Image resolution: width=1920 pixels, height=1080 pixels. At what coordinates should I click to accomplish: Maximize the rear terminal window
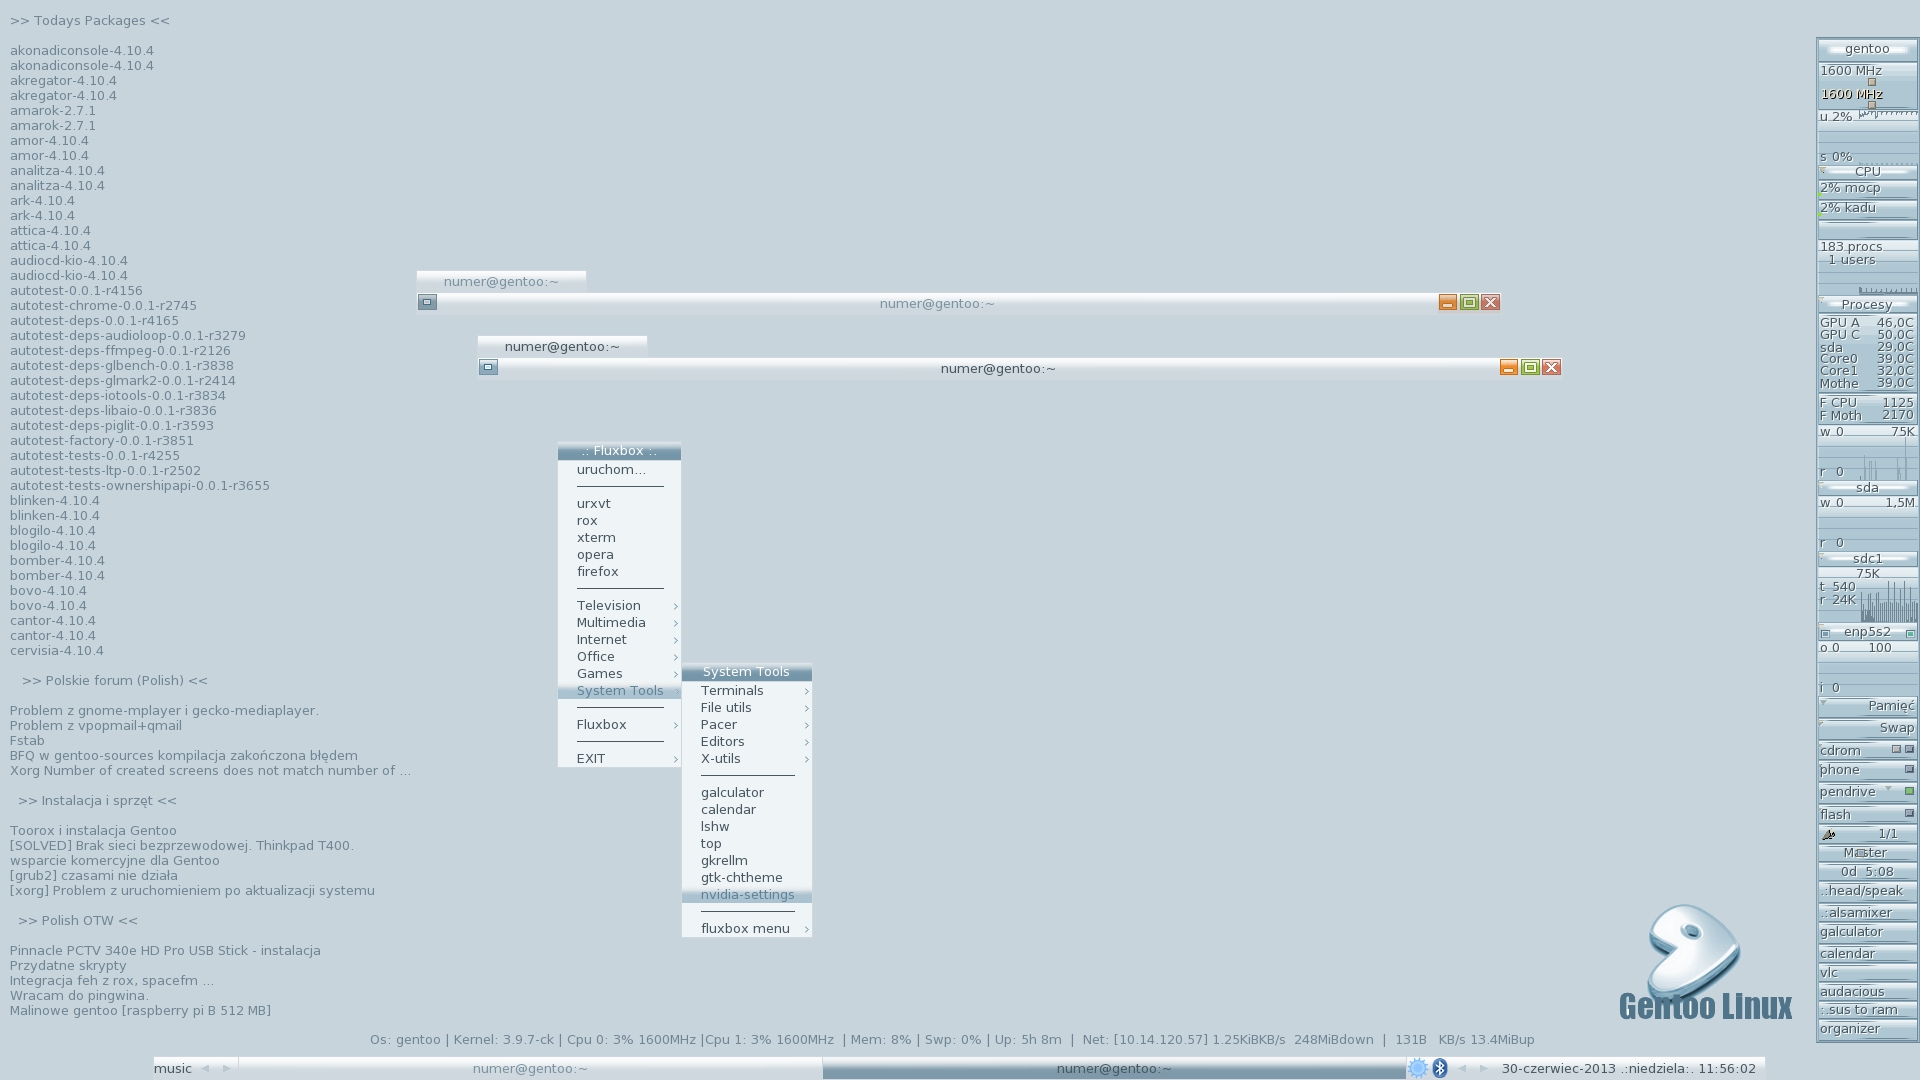click(1469, 302)
